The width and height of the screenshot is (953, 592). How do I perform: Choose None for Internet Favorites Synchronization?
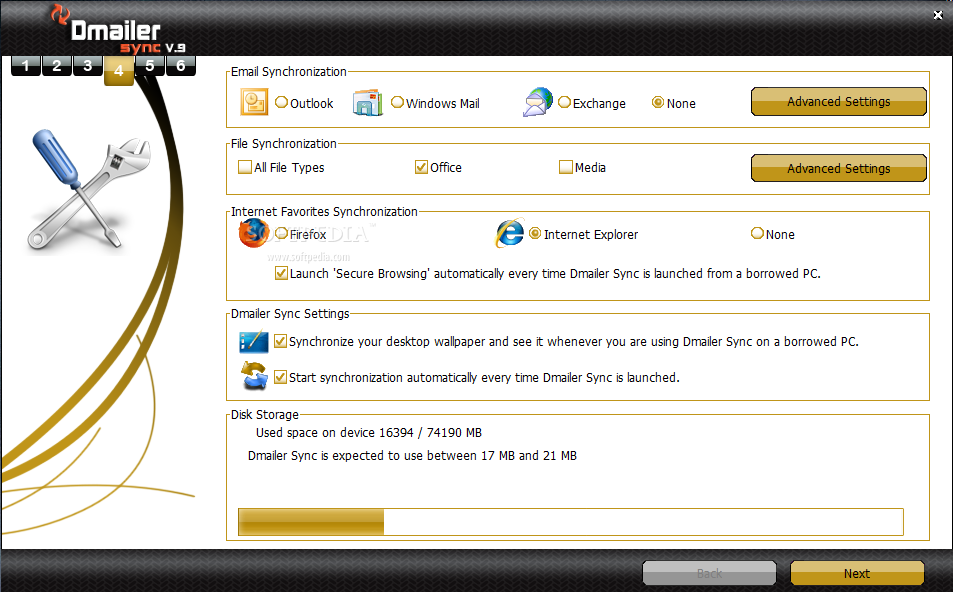[x=757, y=233]
